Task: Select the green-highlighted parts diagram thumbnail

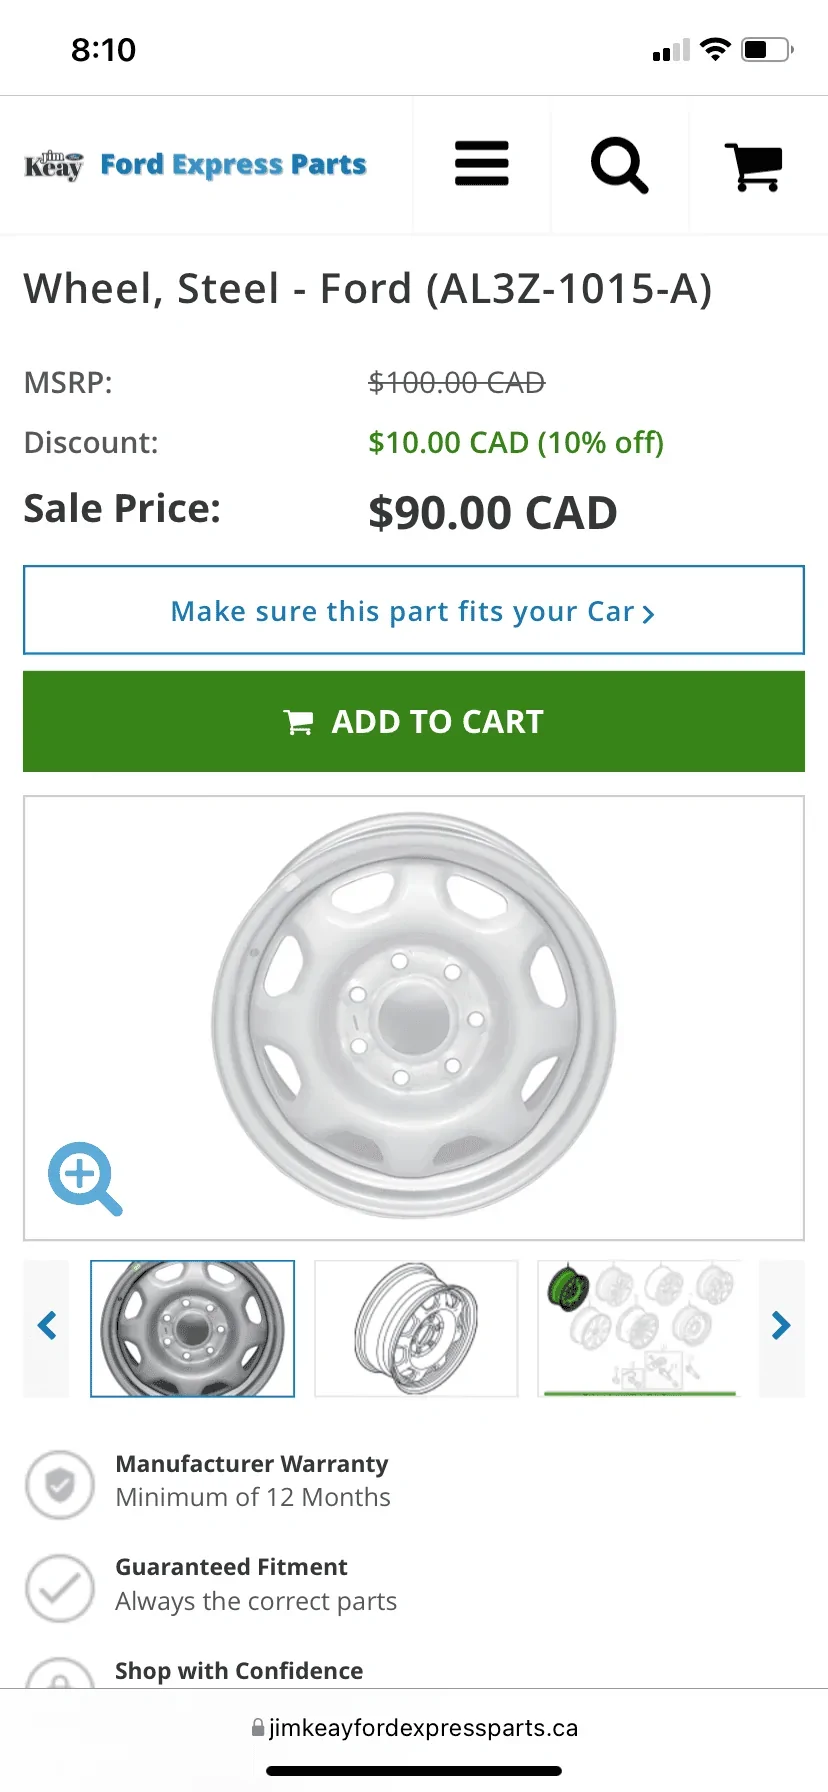Action: click(x=638, y=1328)
